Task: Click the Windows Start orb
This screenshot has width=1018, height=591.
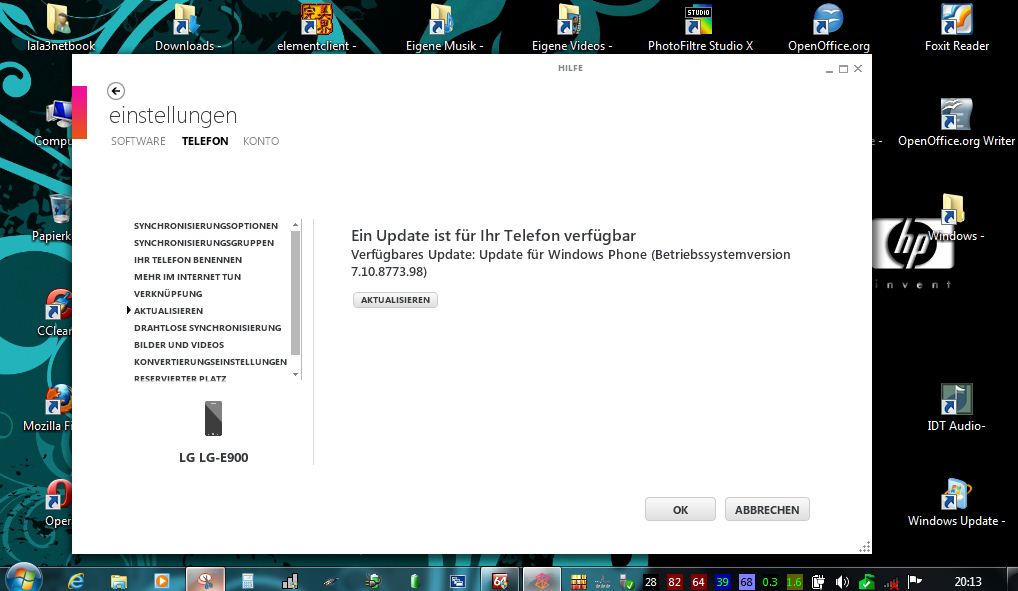Action: [x=25, y=578]
